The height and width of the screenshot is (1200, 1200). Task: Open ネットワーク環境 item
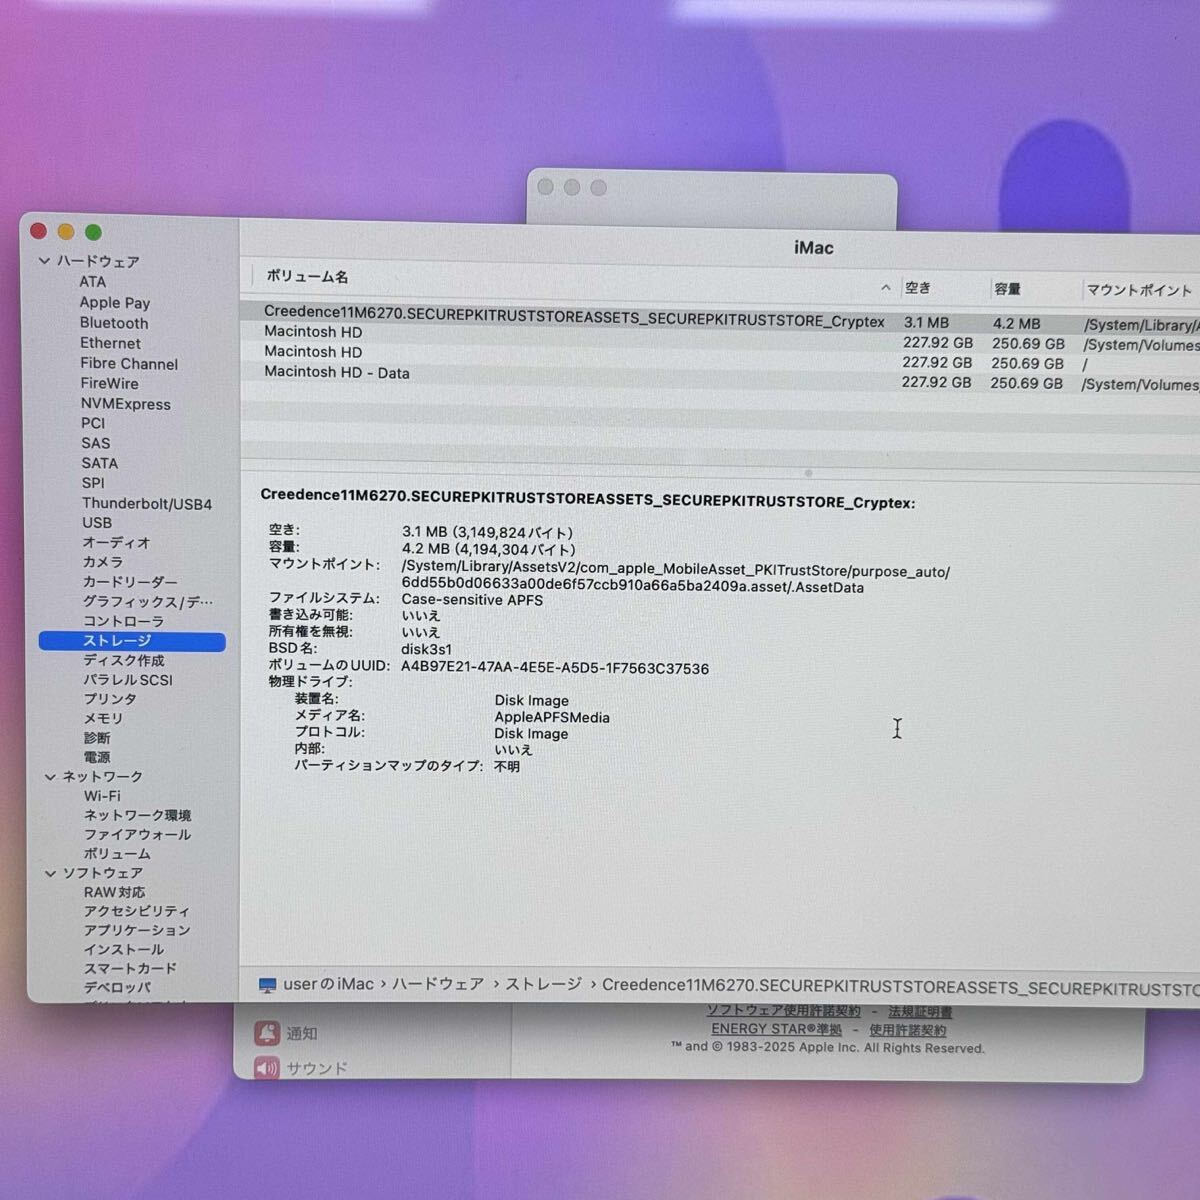(x=137, y=815)
